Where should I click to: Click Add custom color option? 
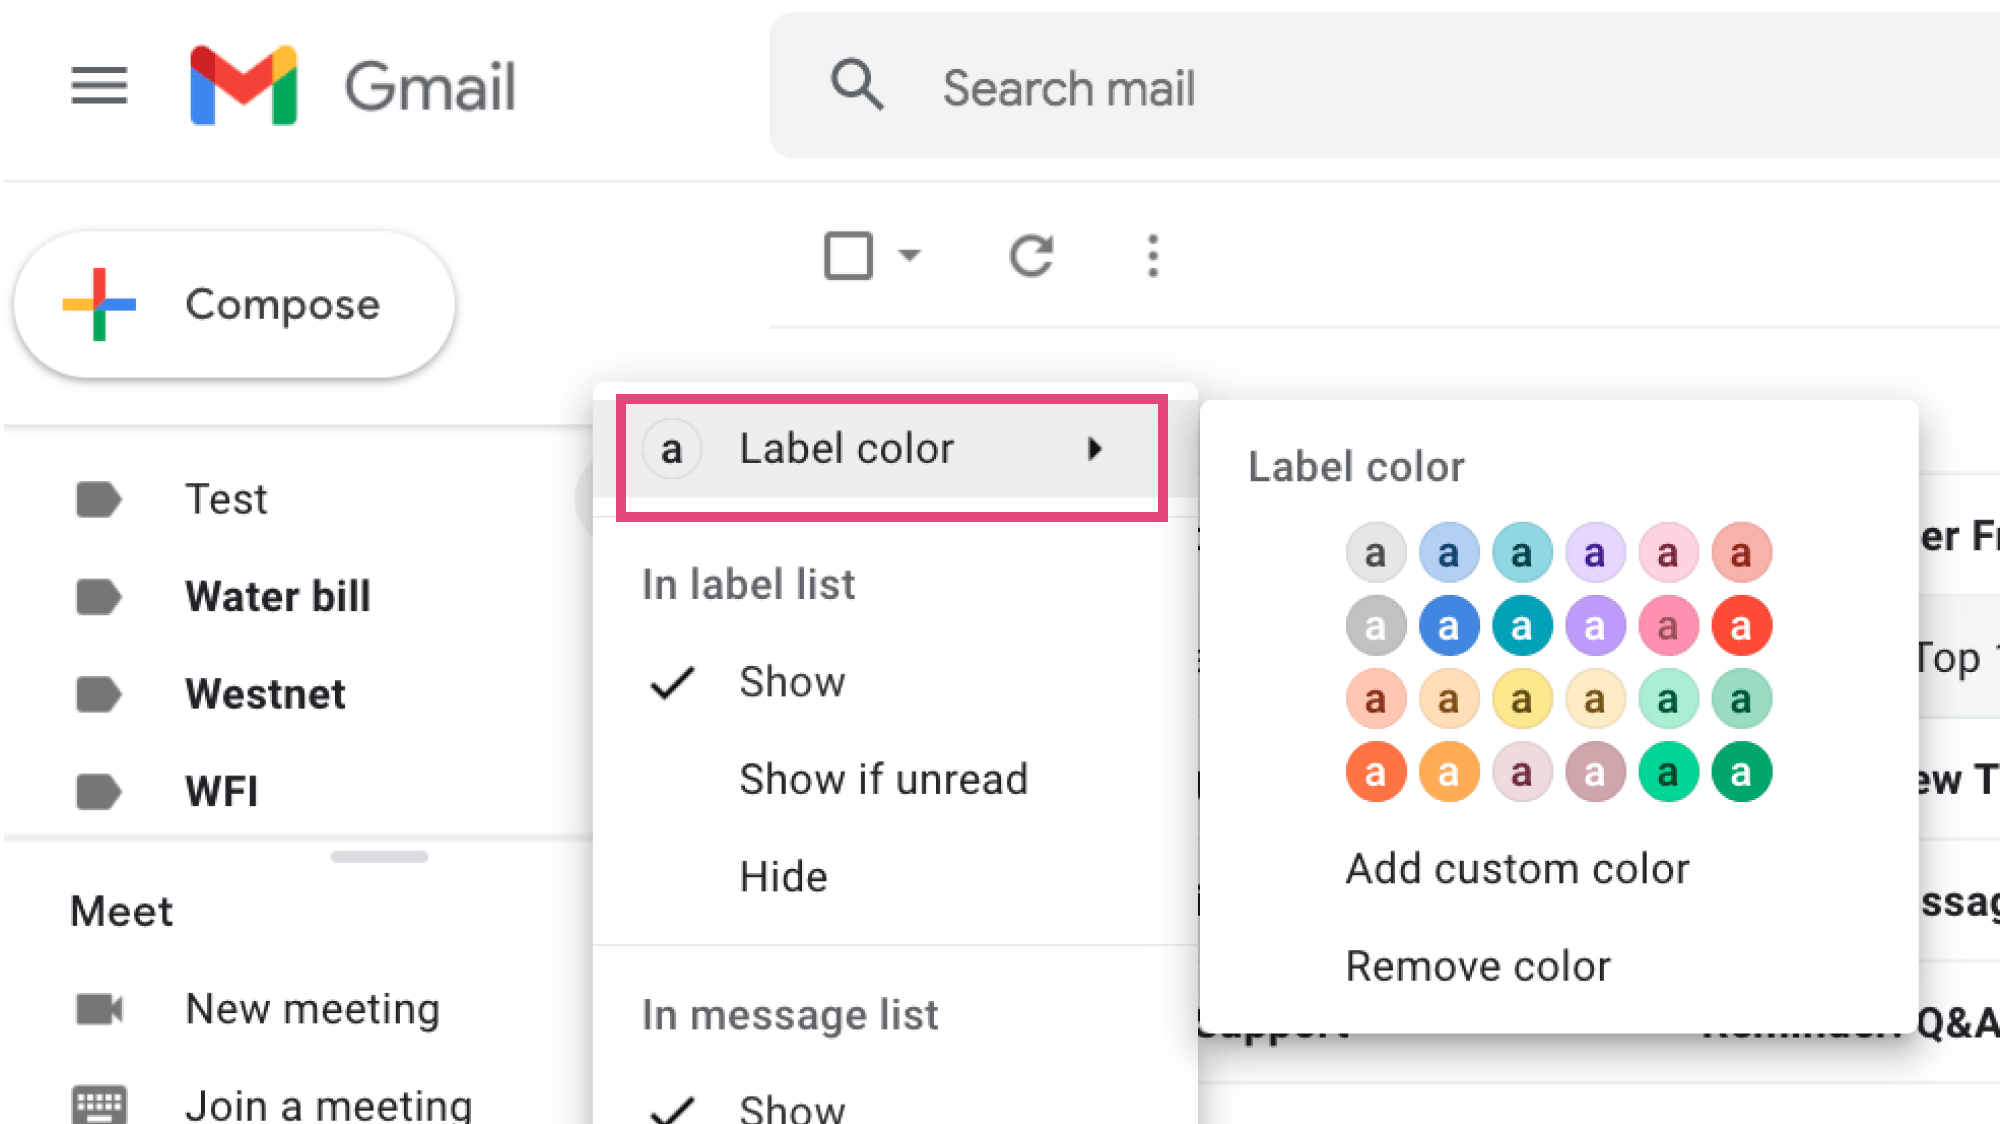pos(1517,869)
